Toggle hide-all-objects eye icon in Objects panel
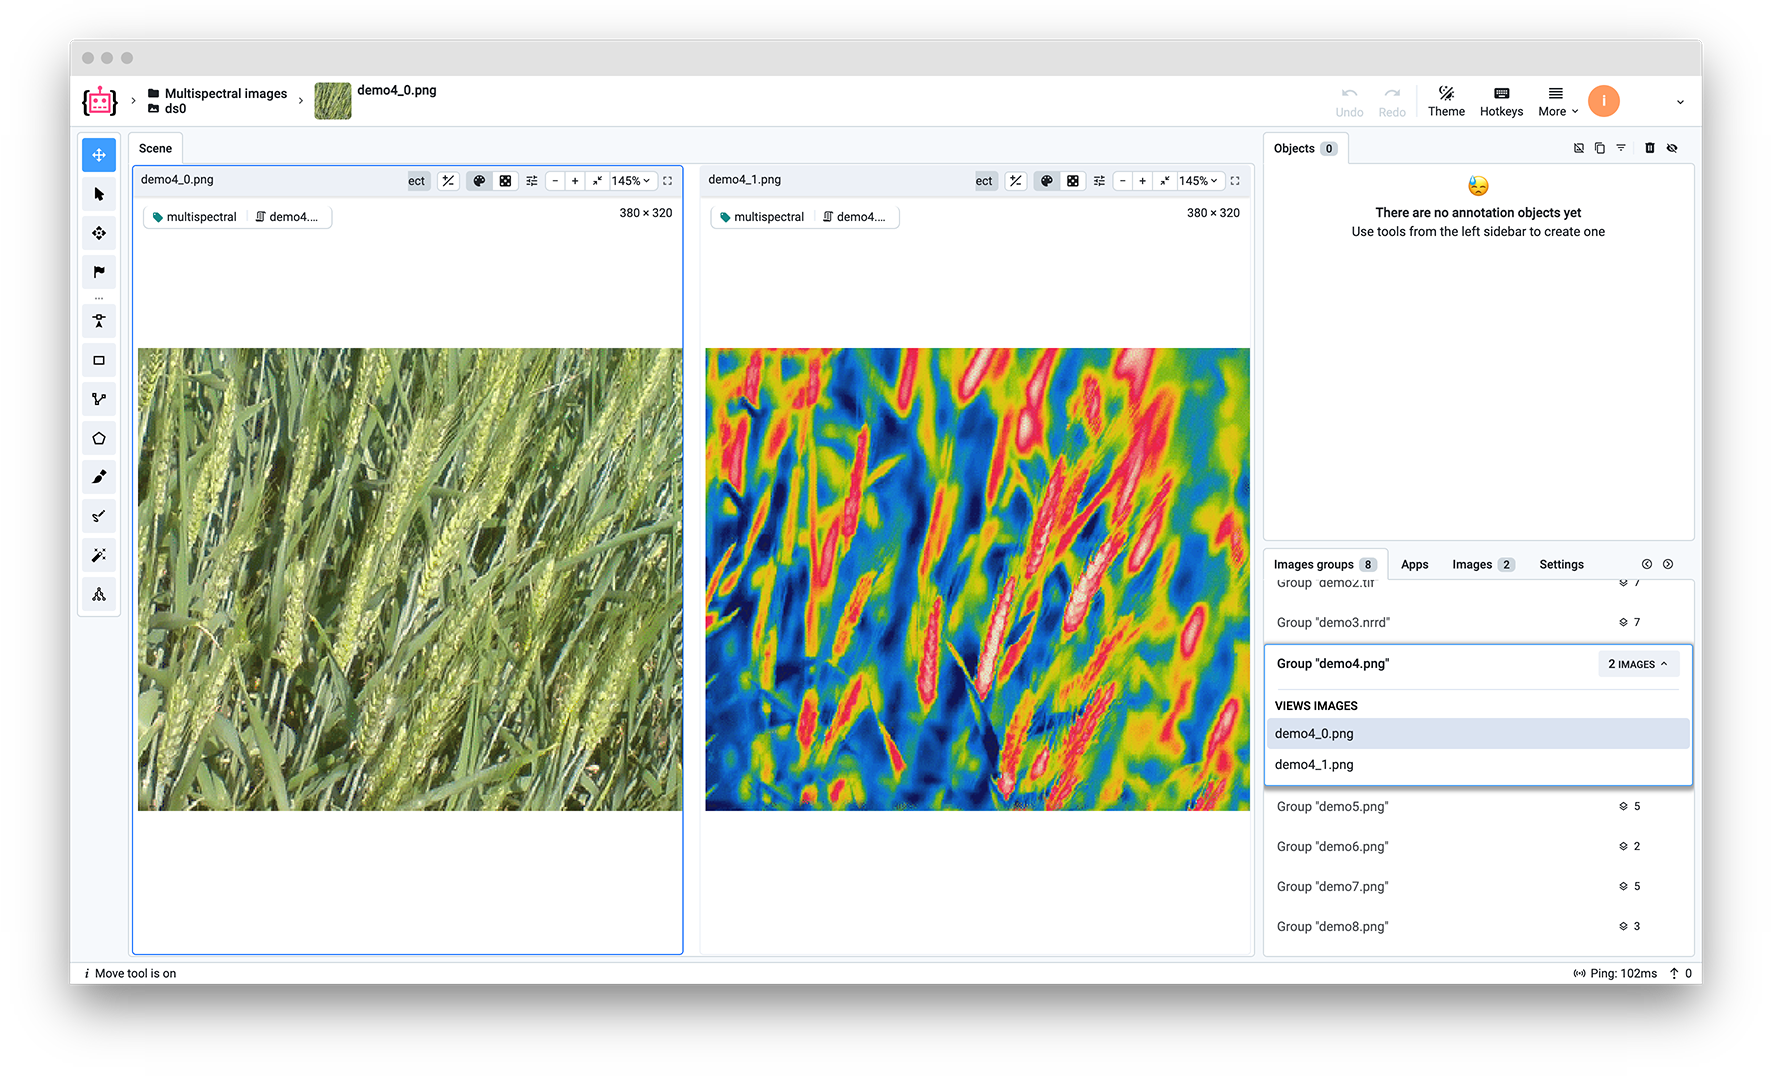The height and width of the screenshot is (1084, 1772). [x=1672, y=148]
